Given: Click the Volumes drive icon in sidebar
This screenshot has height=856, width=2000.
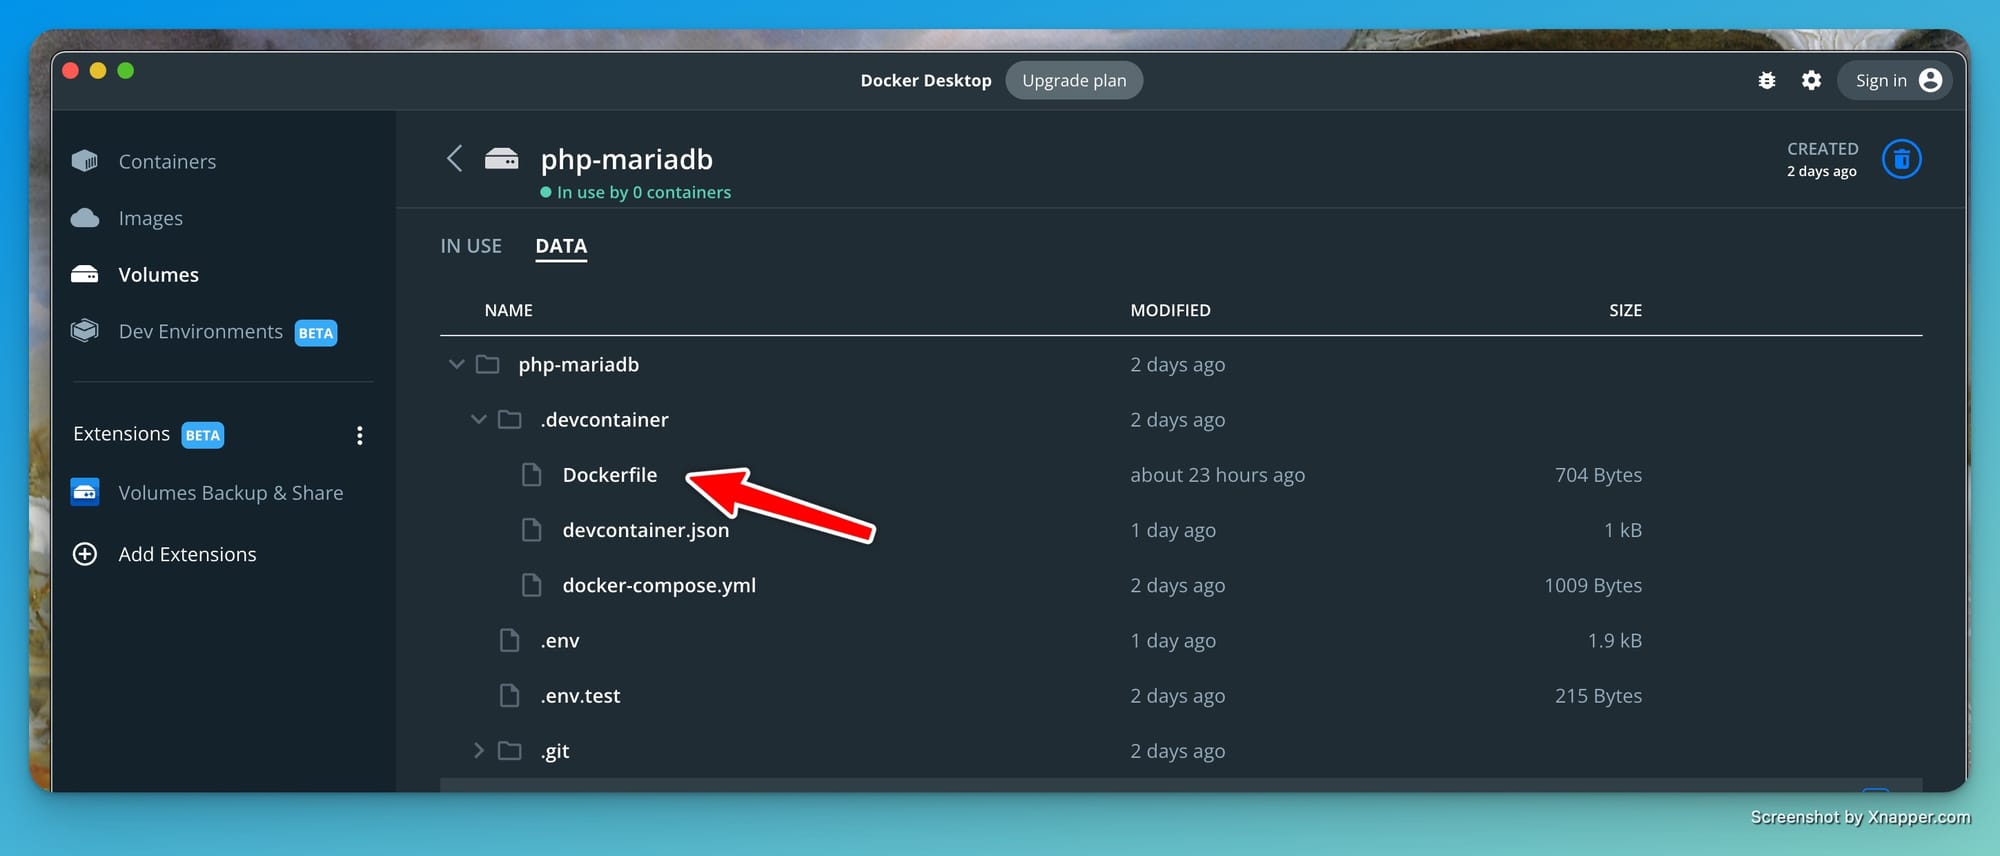Looking at the screenshot, I should (85, 274).
